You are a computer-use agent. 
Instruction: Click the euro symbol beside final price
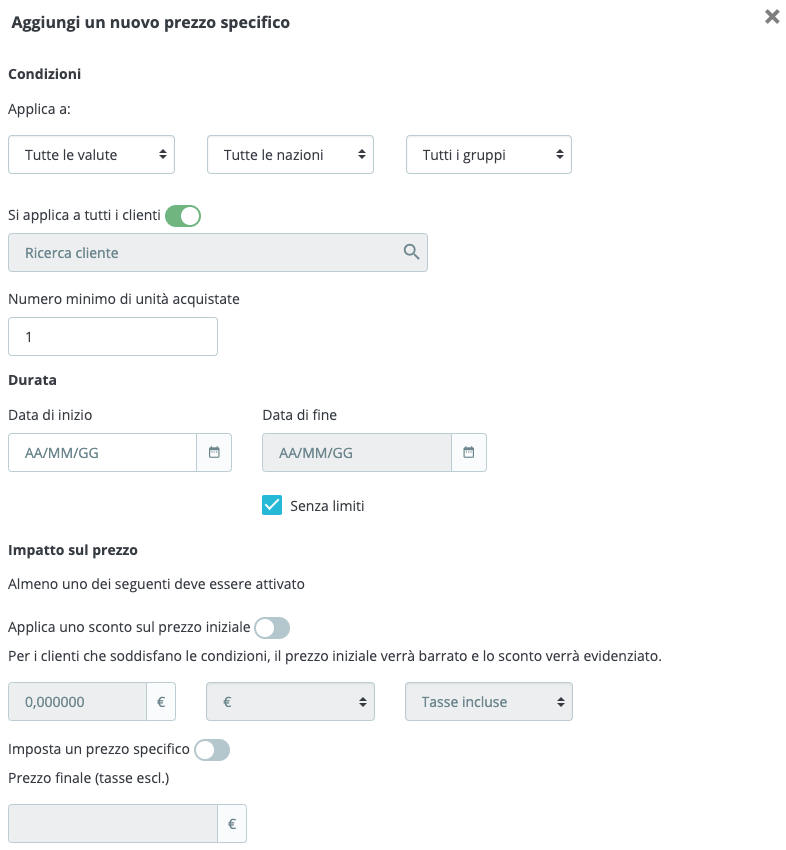(x=232, y=823)
